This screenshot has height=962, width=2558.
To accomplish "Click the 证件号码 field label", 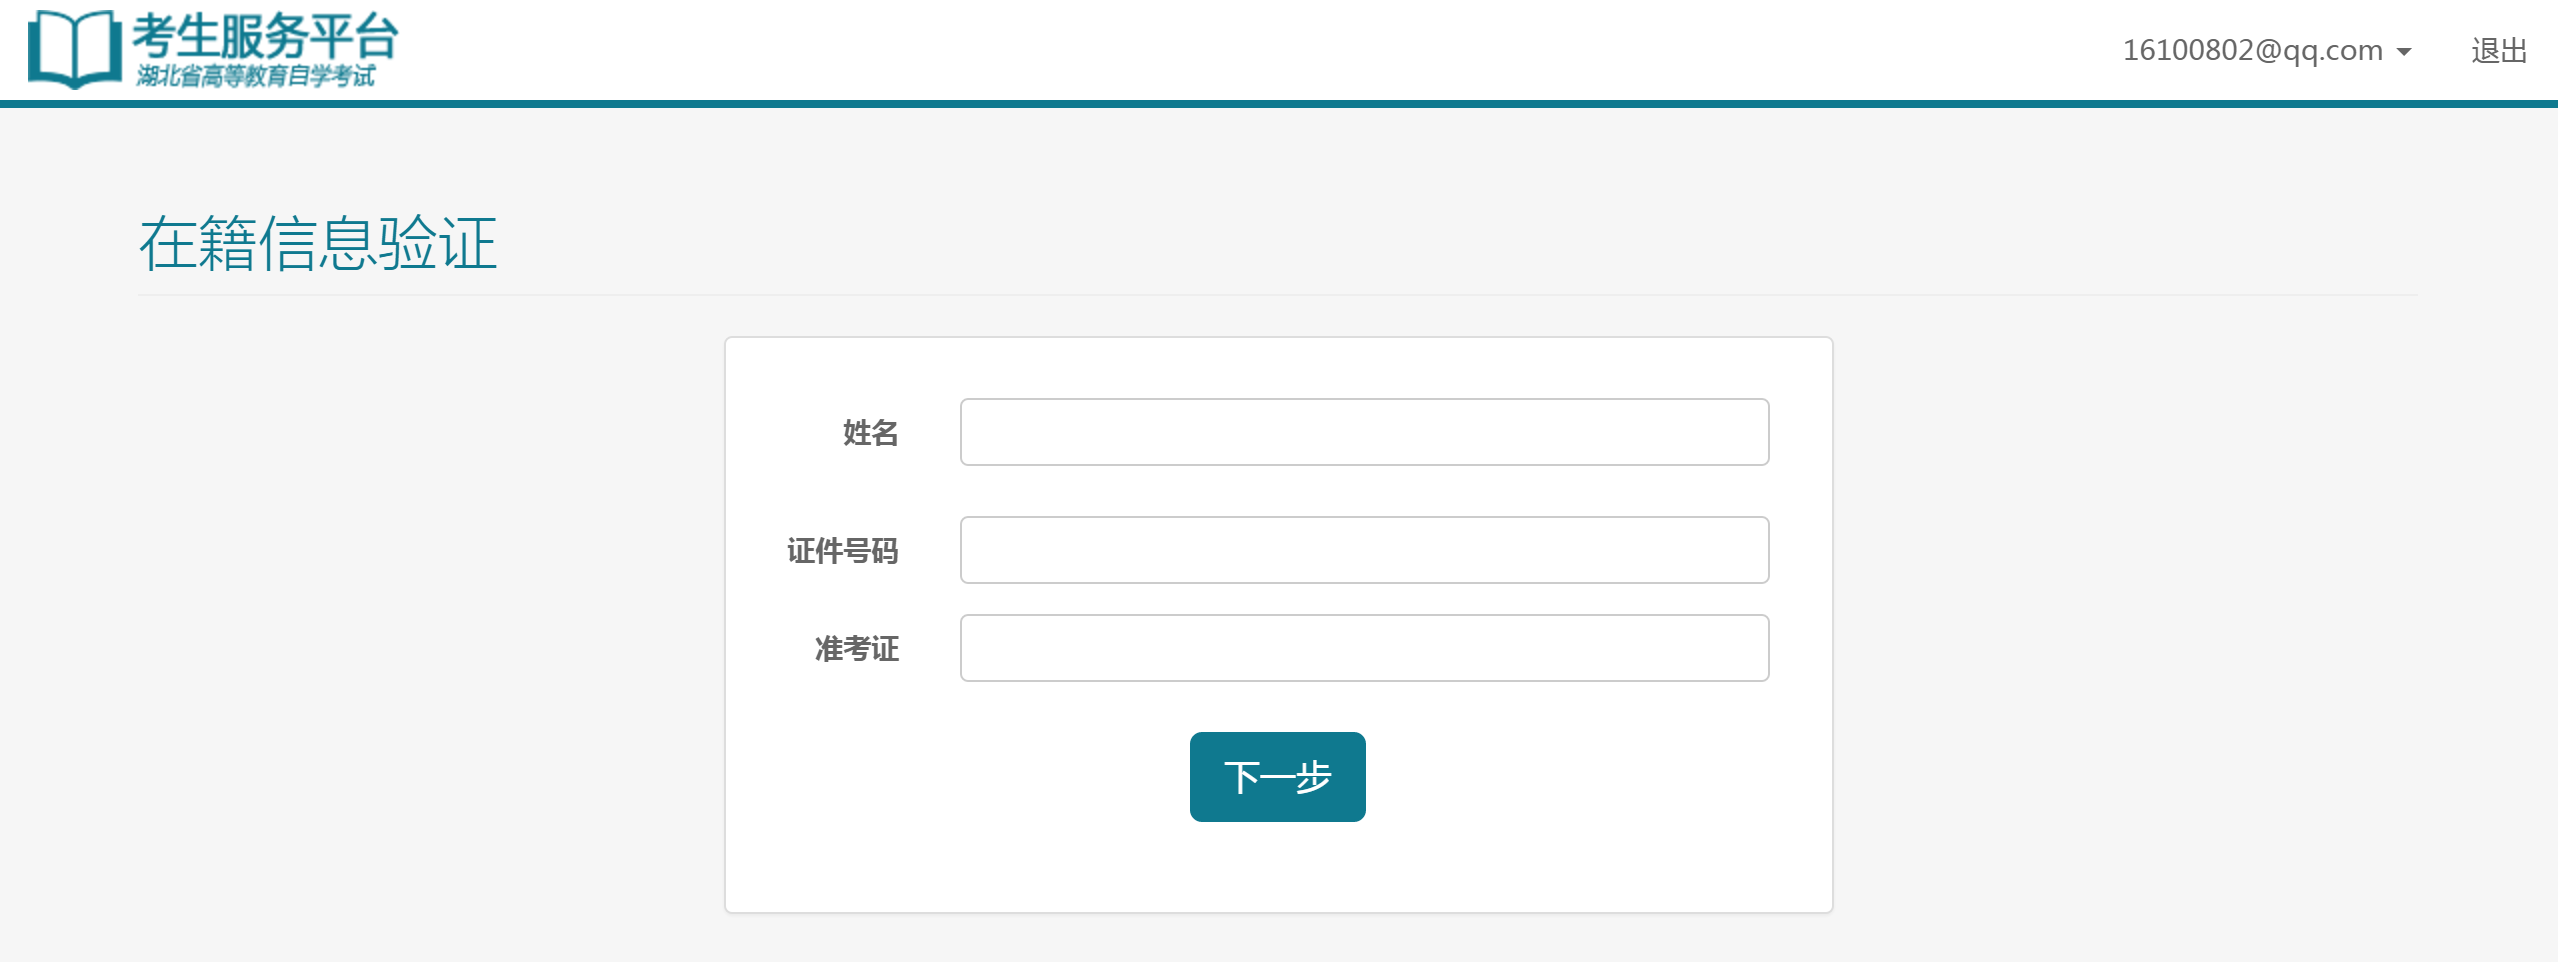I will tap(841, 551).
